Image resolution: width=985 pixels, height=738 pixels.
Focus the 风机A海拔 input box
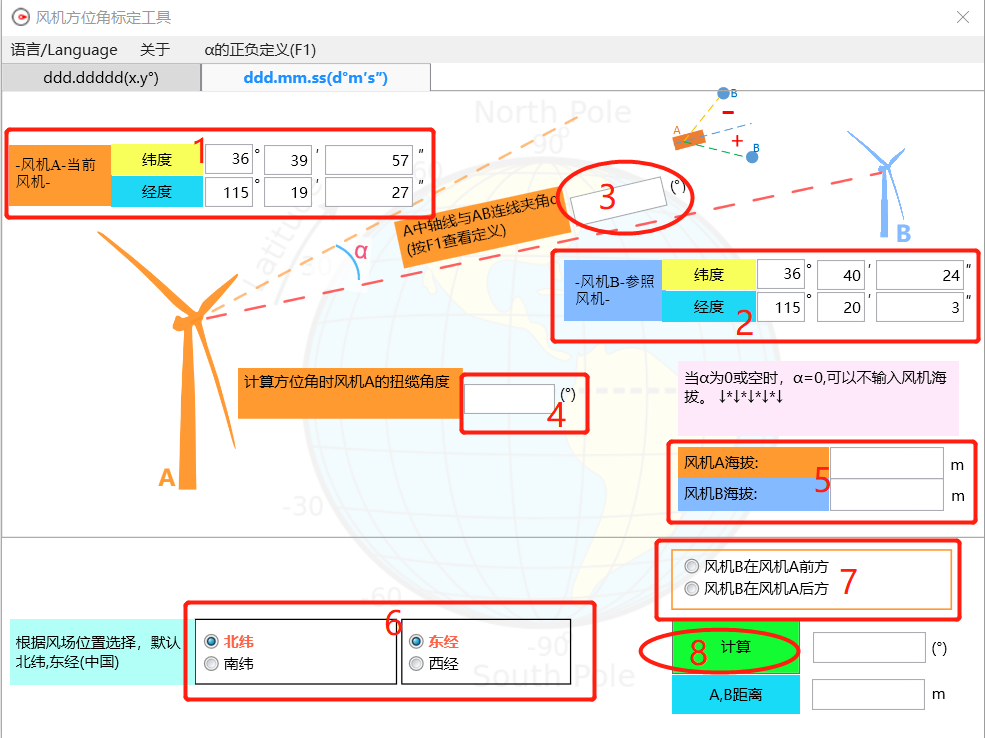[886, 463]
